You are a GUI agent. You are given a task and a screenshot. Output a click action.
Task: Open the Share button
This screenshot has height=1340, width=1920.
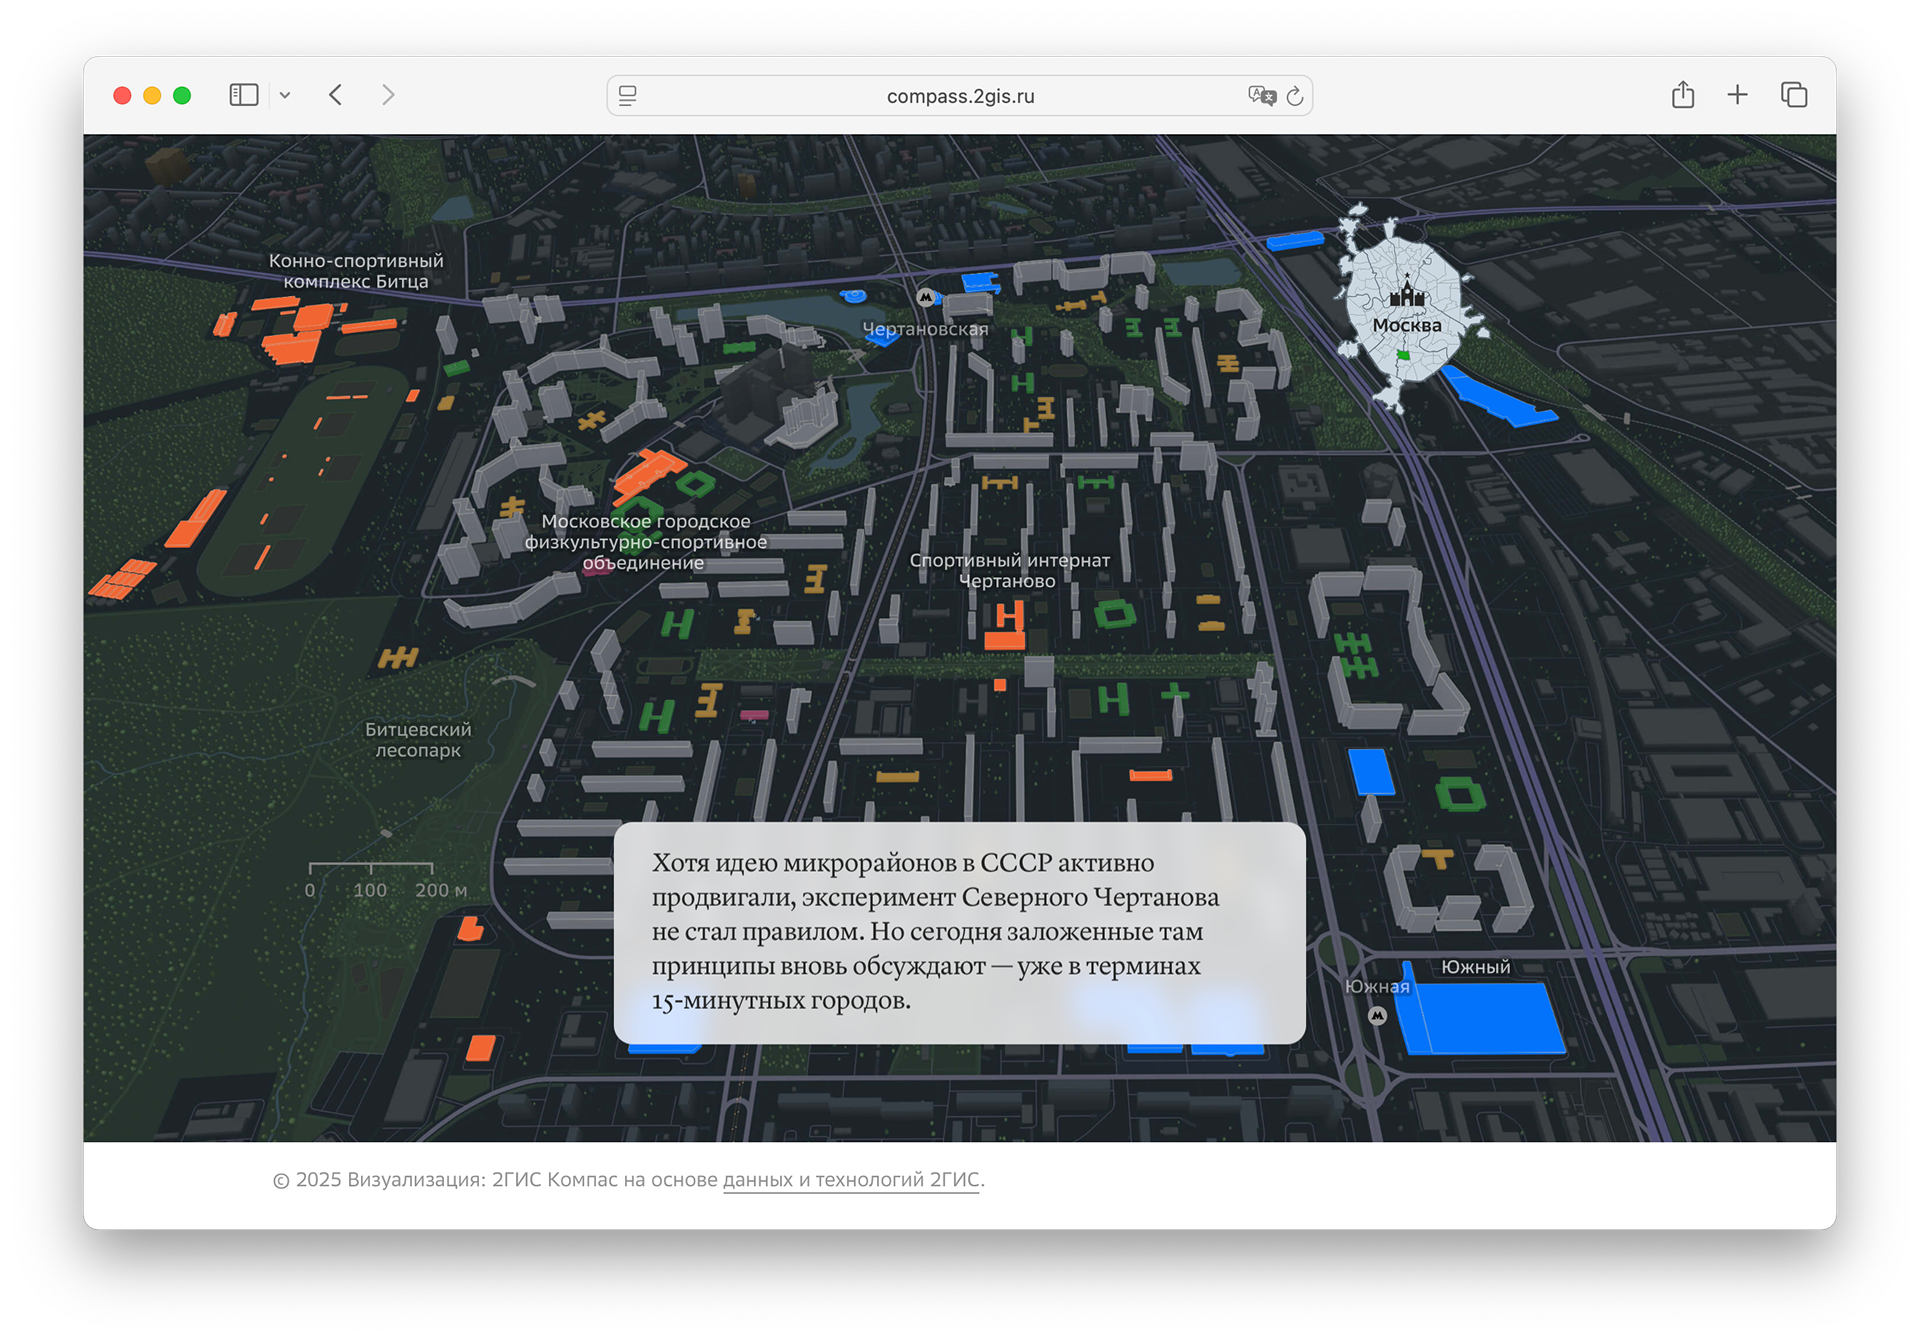click(x=1683, y=94)
